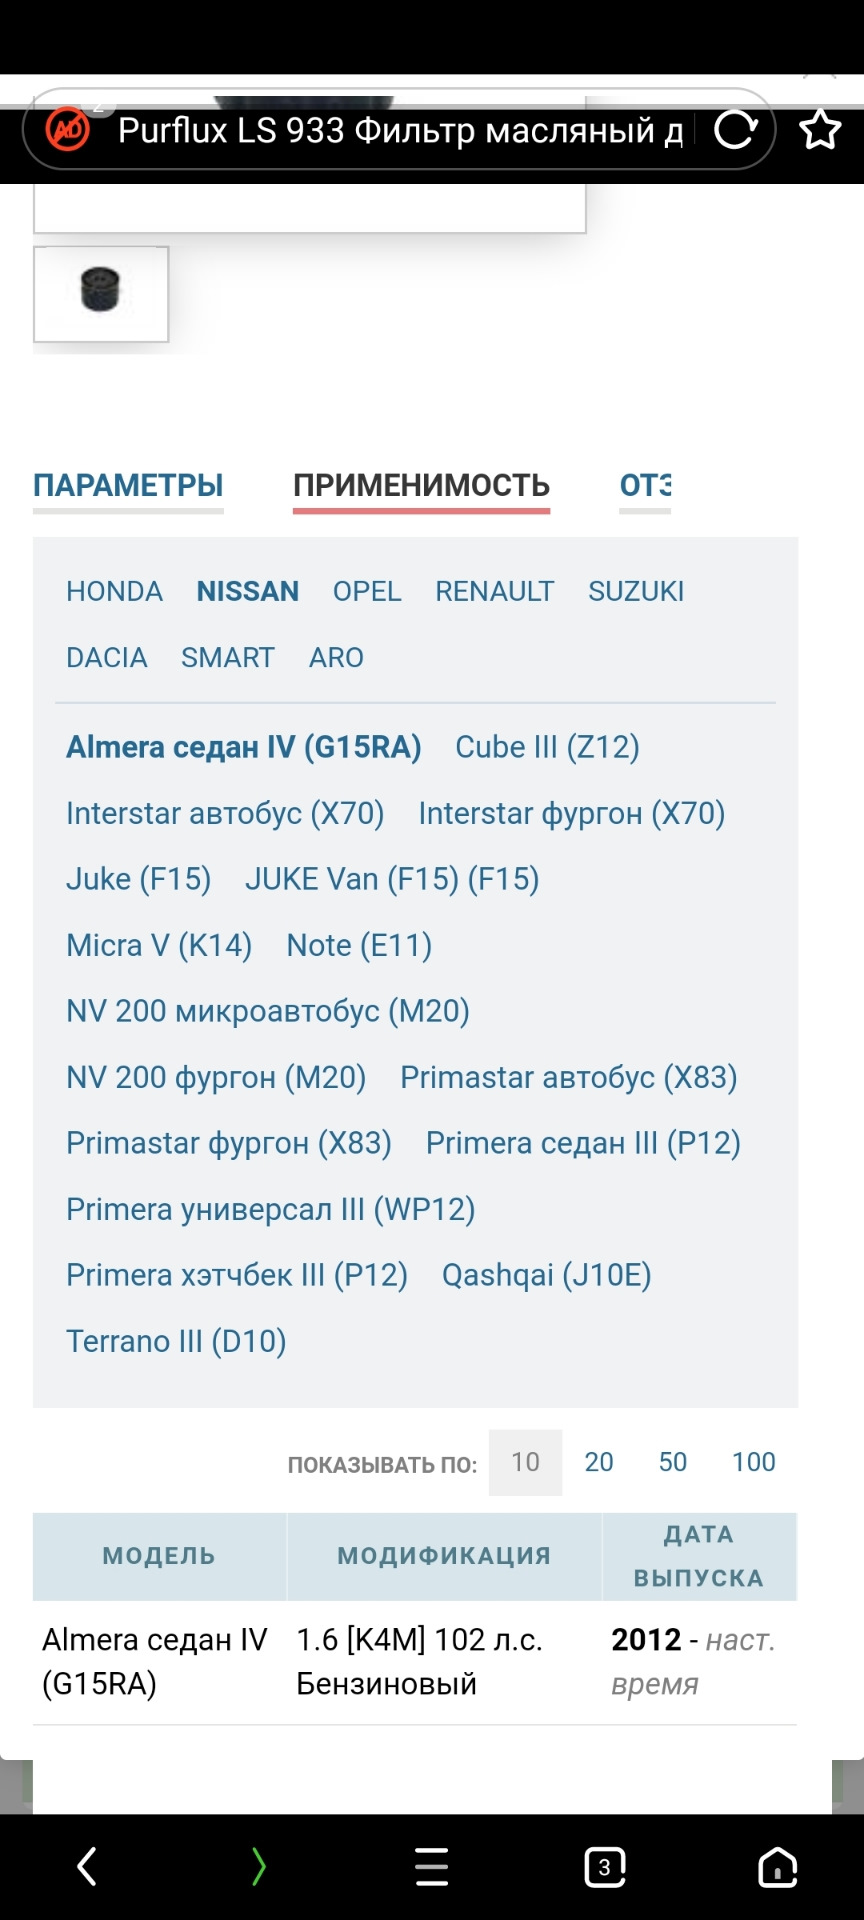This screenshot has height=1920, width=864.
Task: Go to the browser home page icon
Action: point(777,1866)
